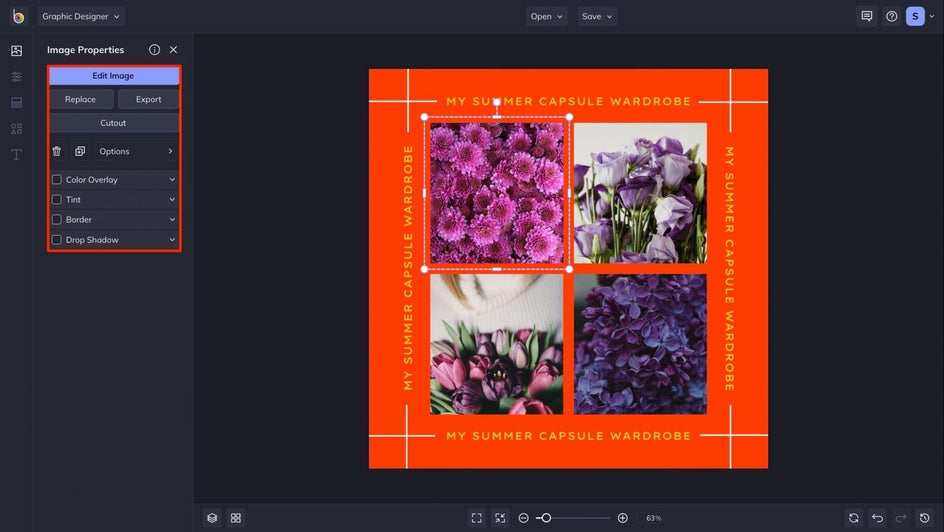This screenshot has width=944, height=532.
Task: Click the rotation handle above selected image
Action: [x=497, y=102]
